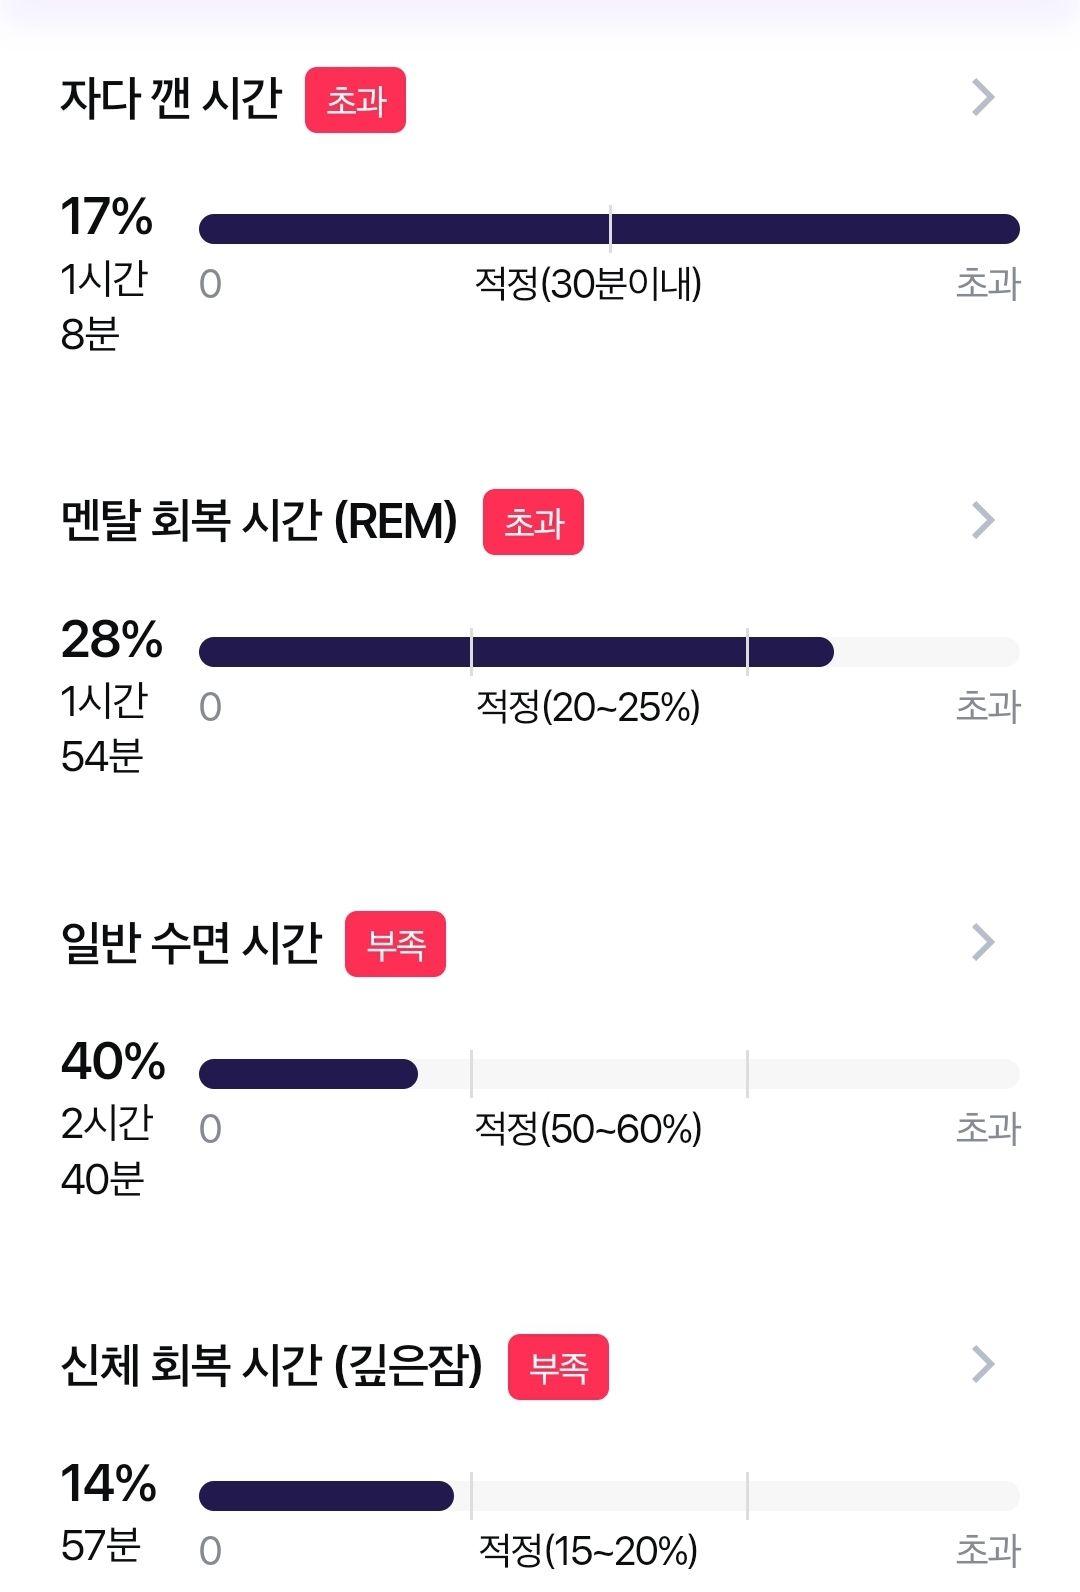This screenshot has width=1080, height=1592.
Task: Click the 28% REM progress bar
Action: (609, 652)
